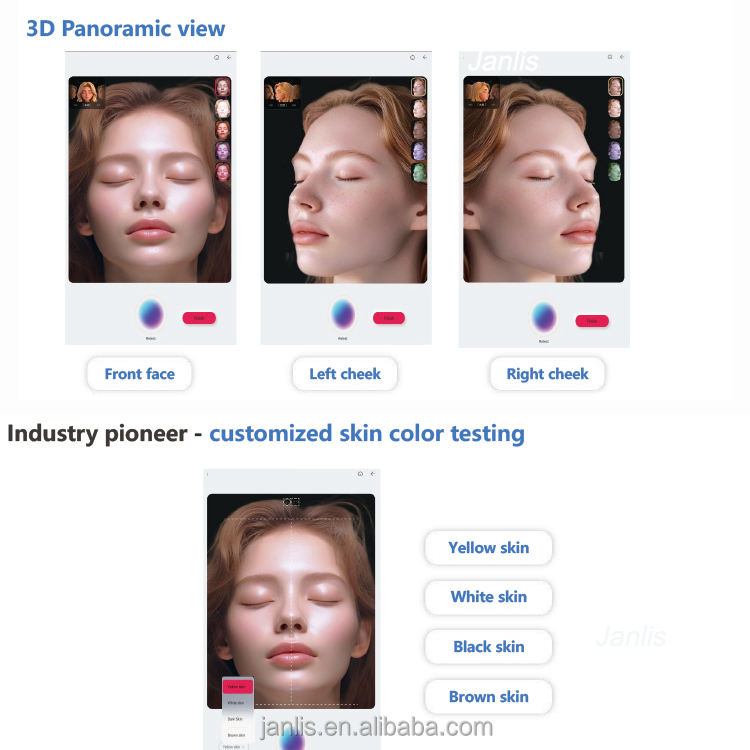
Task: Select the top natural face filter in Left cheek screen
Action: [x=419, y=87]
